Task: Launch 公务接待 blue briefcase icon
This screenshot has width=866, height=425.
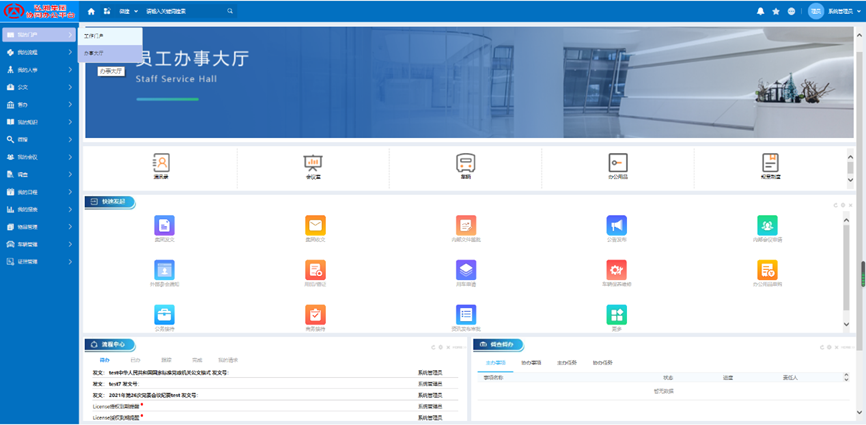Action: pos(164,315)
